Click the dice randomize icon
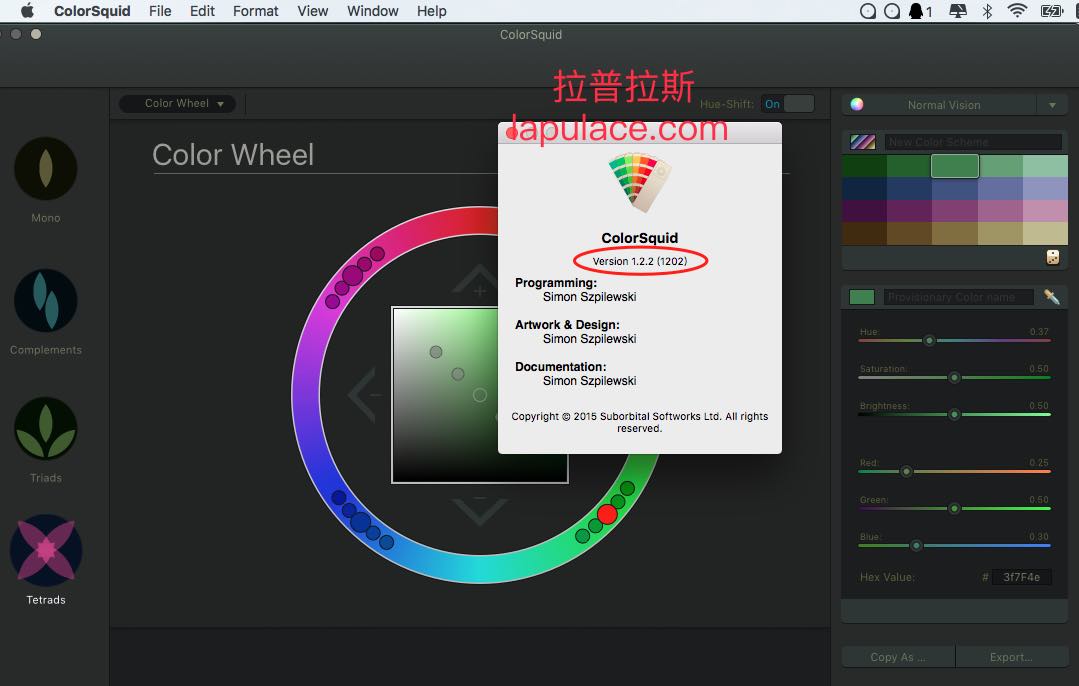The width and height of the screenshot is (1079, 686). [1053, 257]
